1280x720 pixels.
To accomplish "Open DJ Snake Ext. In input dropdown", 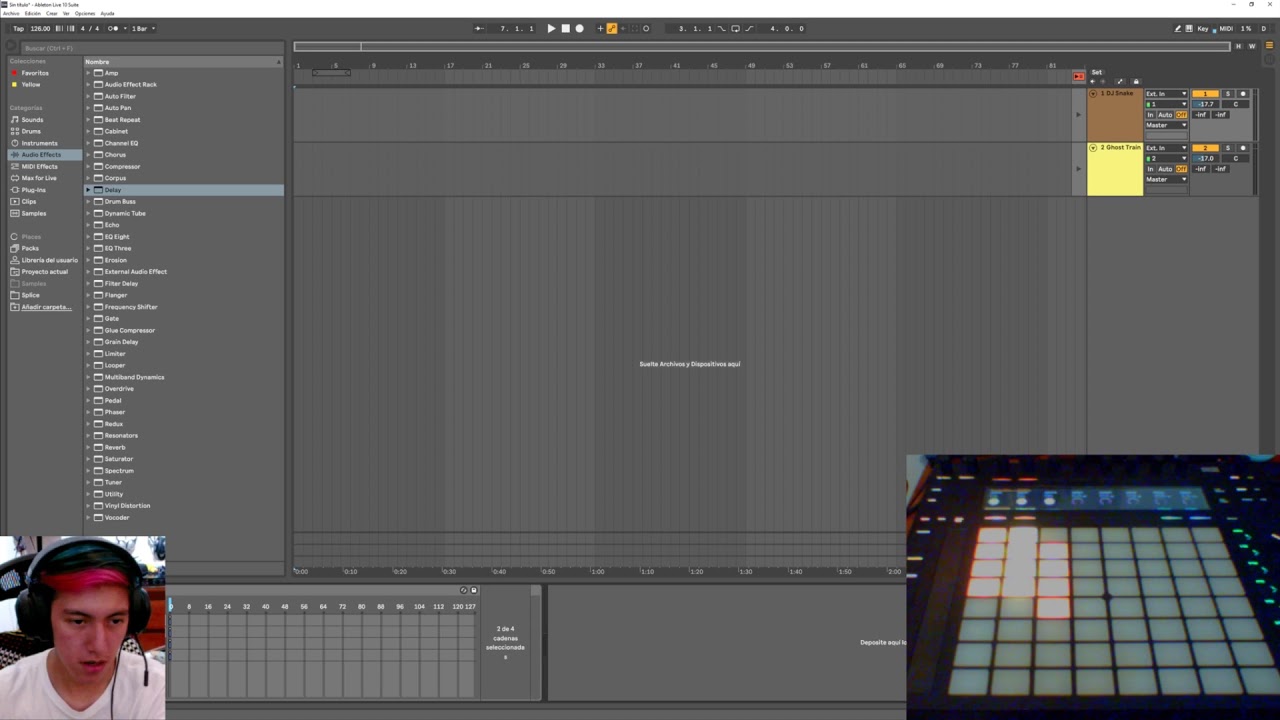I will coord(1166,94).
